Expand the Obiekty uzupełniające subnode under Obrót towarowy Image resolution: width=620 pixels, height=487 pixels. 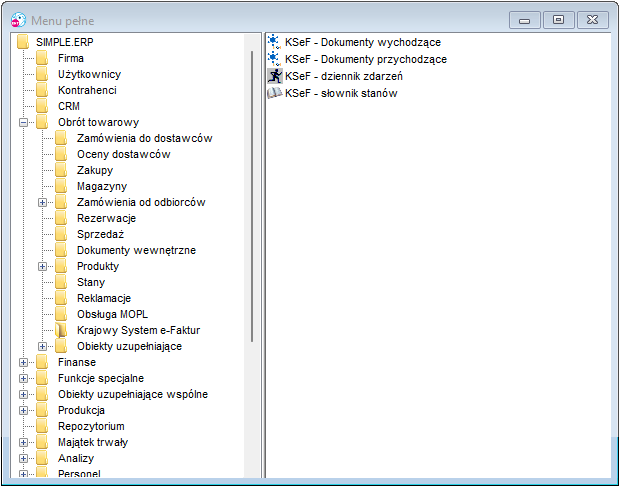(42, 347)
